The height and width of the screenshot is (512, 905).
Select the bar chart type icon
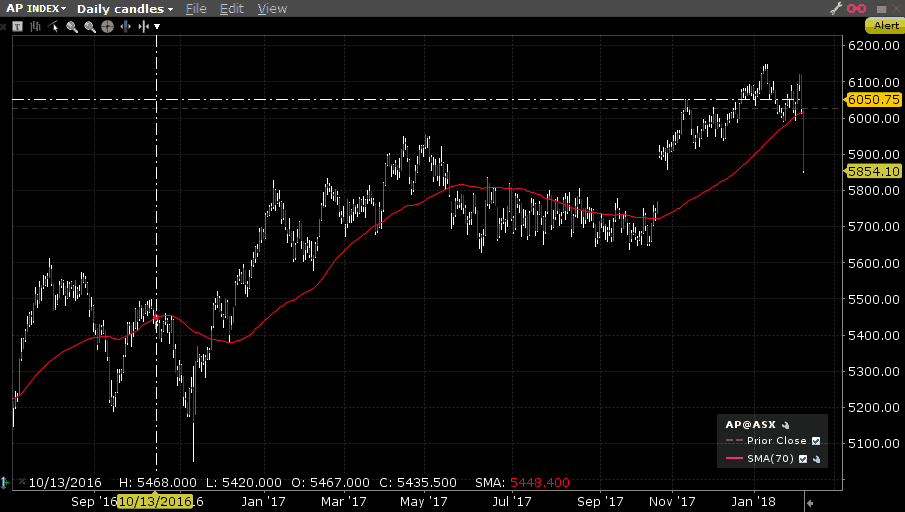click(x=35, y=26)
